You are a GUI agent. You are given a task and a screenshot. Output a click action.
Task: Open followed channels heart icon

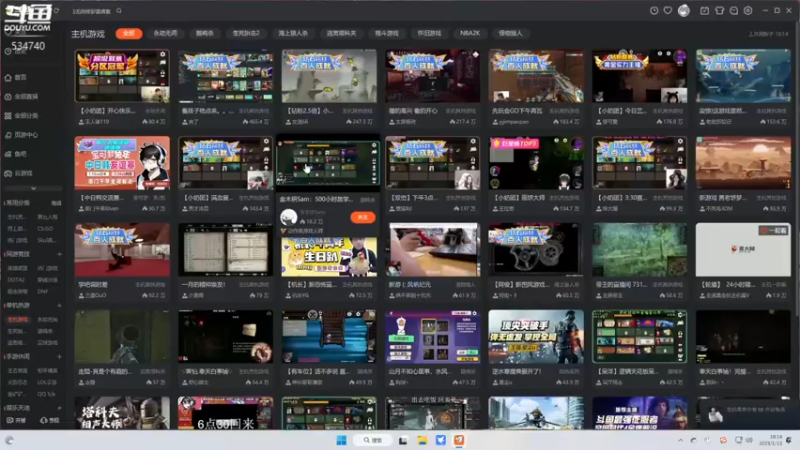pos(667,11)
